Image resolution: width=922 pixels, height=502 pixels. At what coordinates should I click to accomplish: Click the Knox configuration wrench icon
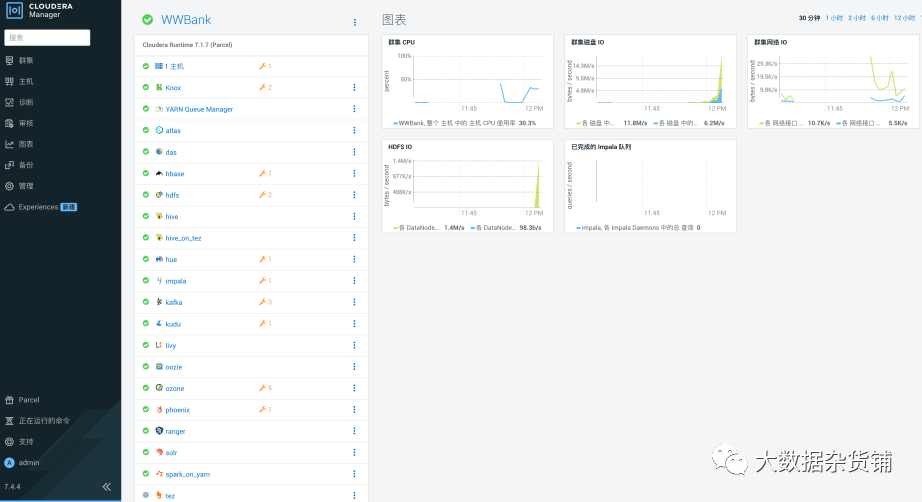pyautogui.click(x=262, y=88)
